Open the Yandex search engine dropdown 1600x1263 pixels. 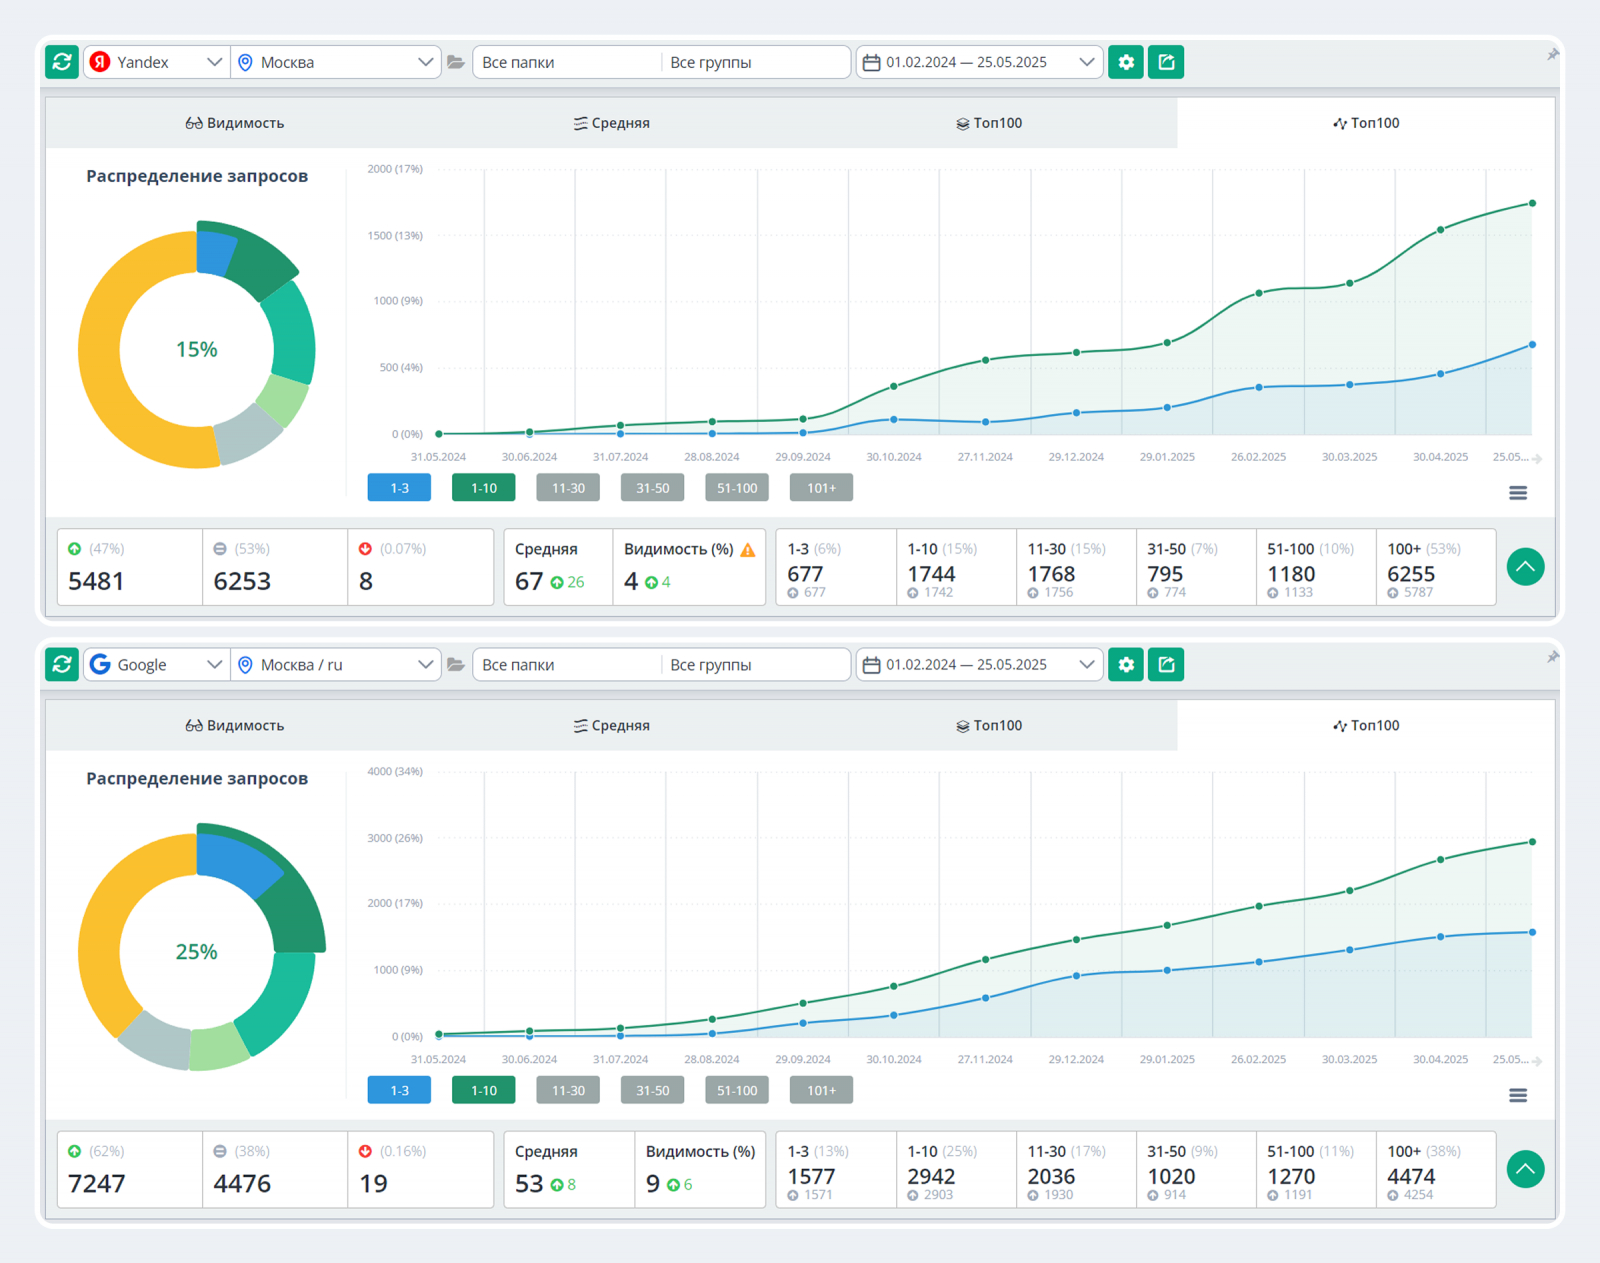[x=156, y=62]
